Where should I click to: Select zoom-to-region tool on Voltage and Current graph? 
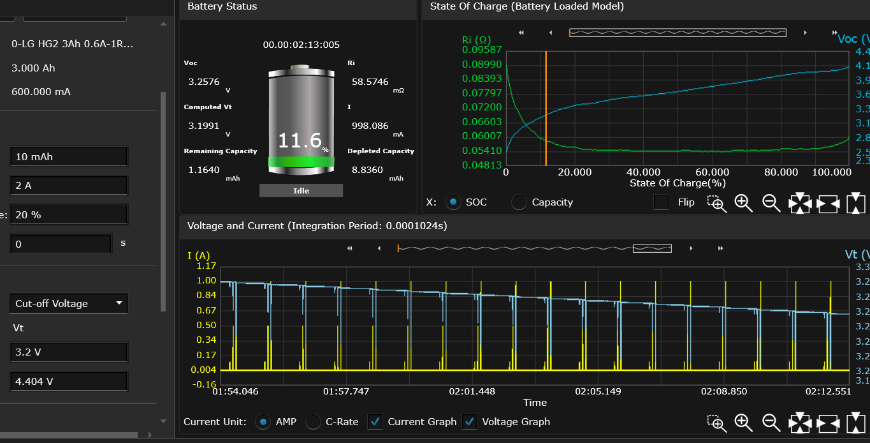pyautogui.click(x=716, y=424)
